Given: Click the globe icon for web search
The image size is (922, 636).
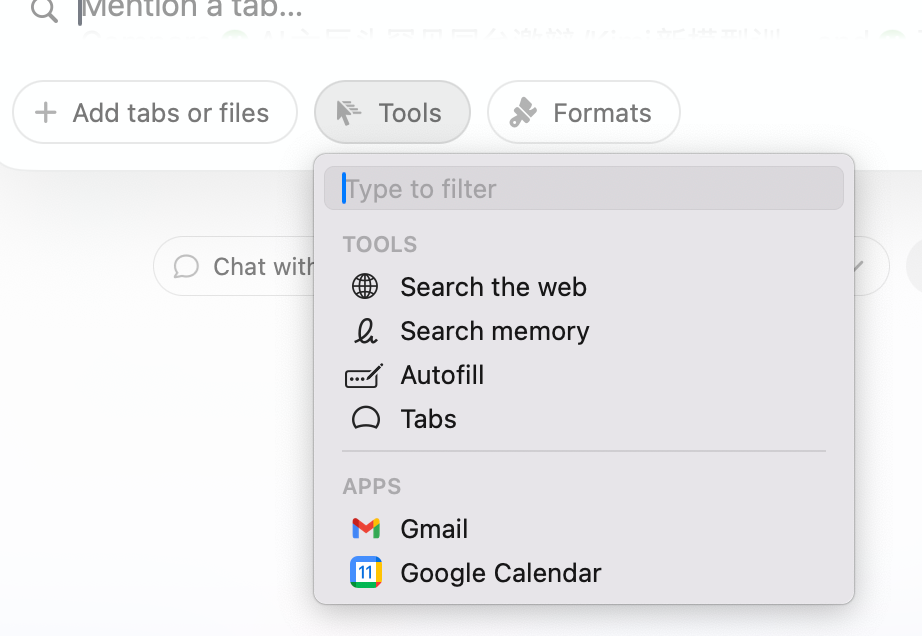Looking at the screenshot, I should click(x=365, y=287).
